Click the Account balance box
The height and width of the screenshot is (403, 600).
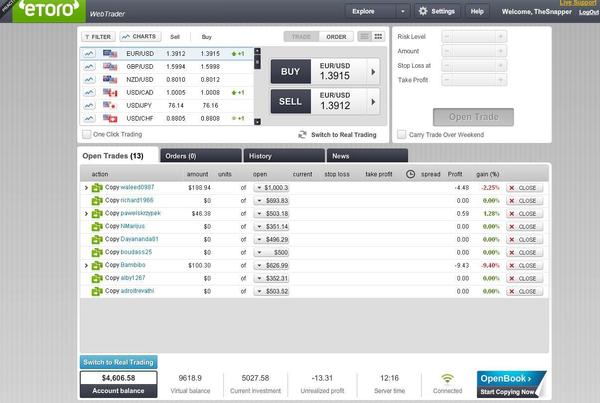(118, 384)
